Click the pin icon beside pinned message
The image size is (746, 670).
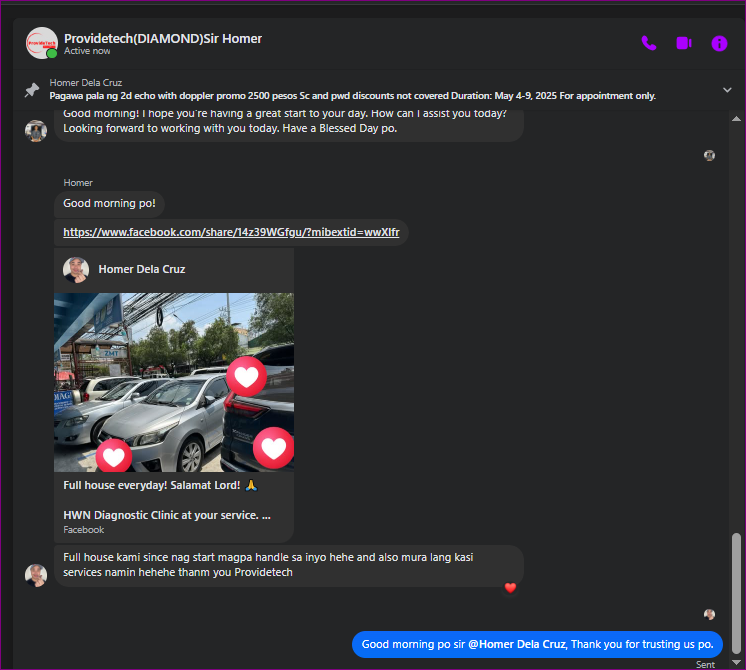click(32, 90)
